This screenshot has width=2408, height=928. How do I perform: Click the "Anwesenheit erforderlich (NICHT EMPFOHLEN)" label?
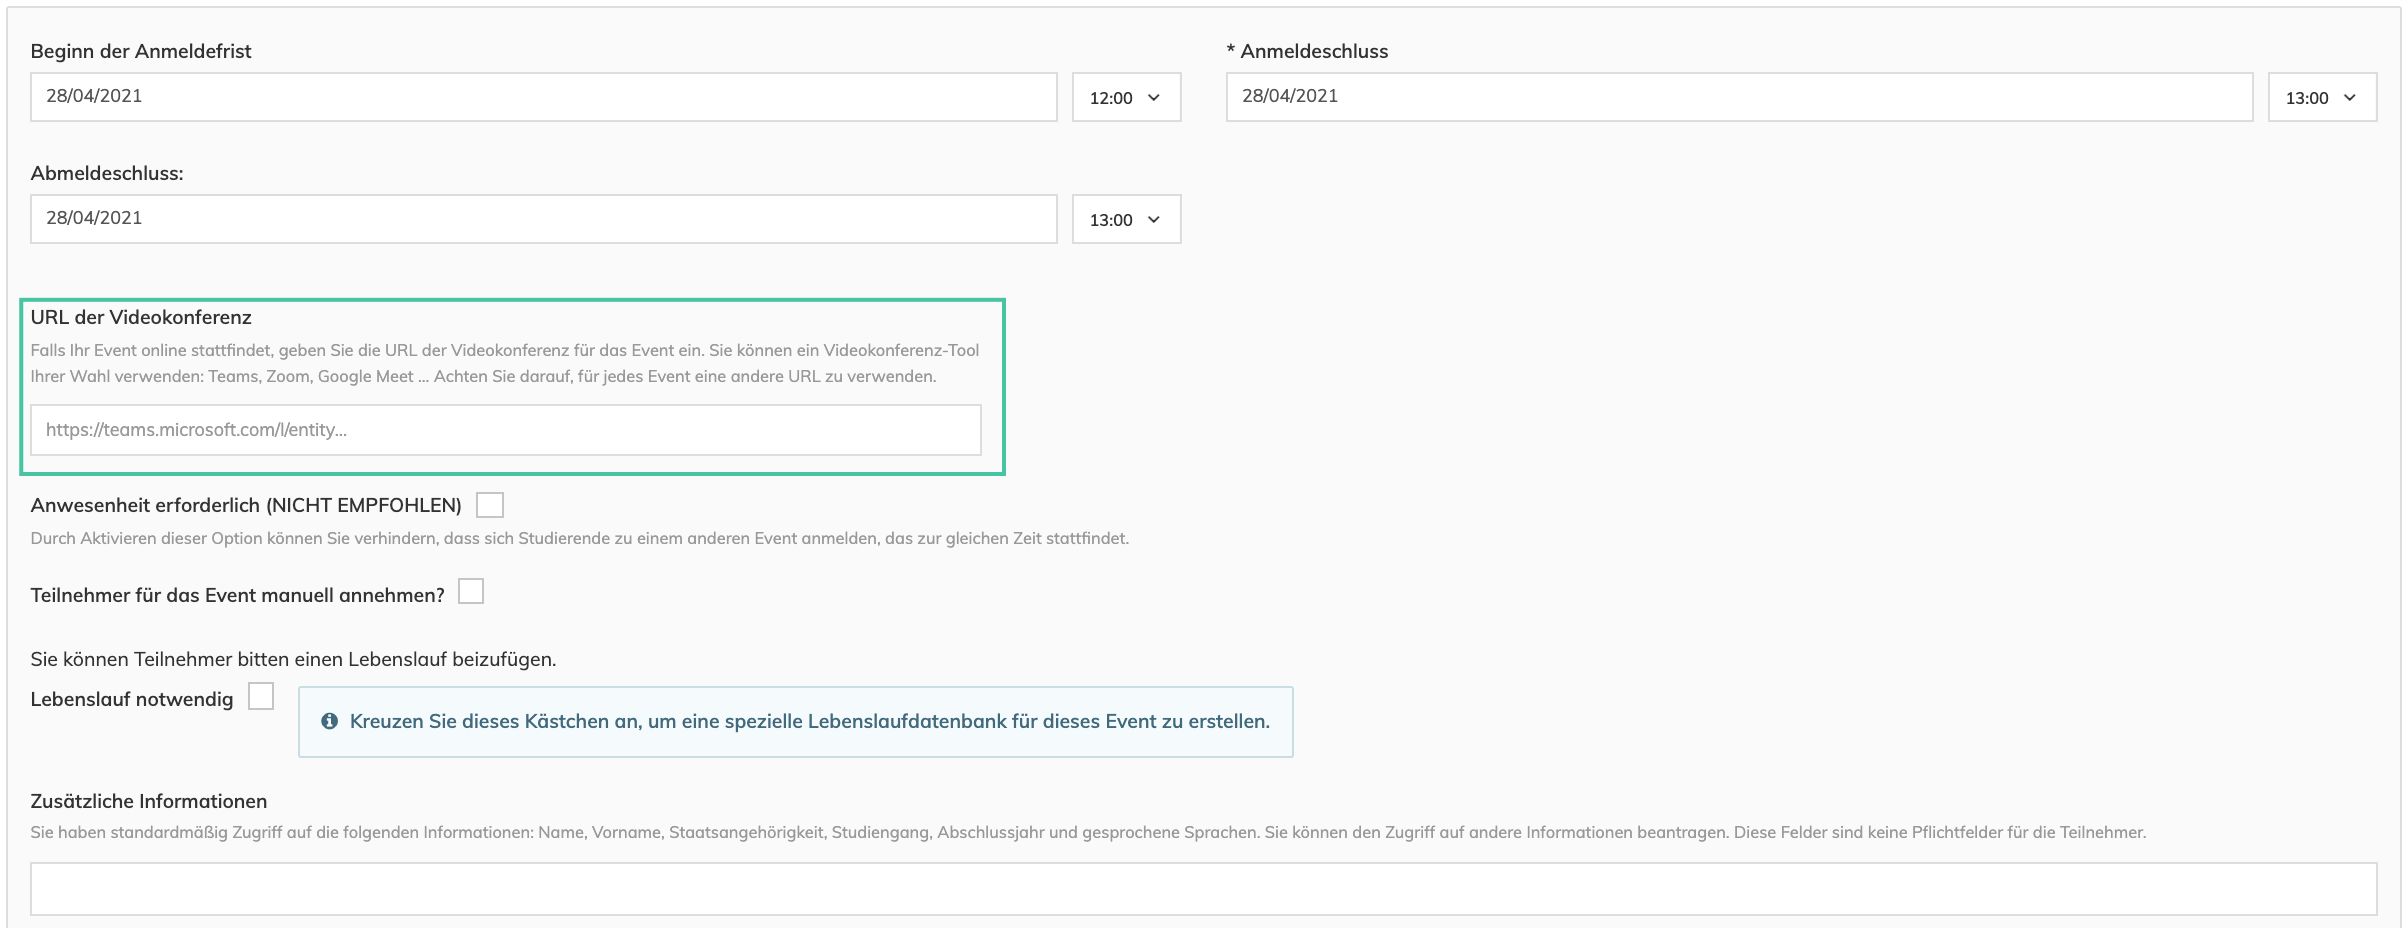point(246,505)
